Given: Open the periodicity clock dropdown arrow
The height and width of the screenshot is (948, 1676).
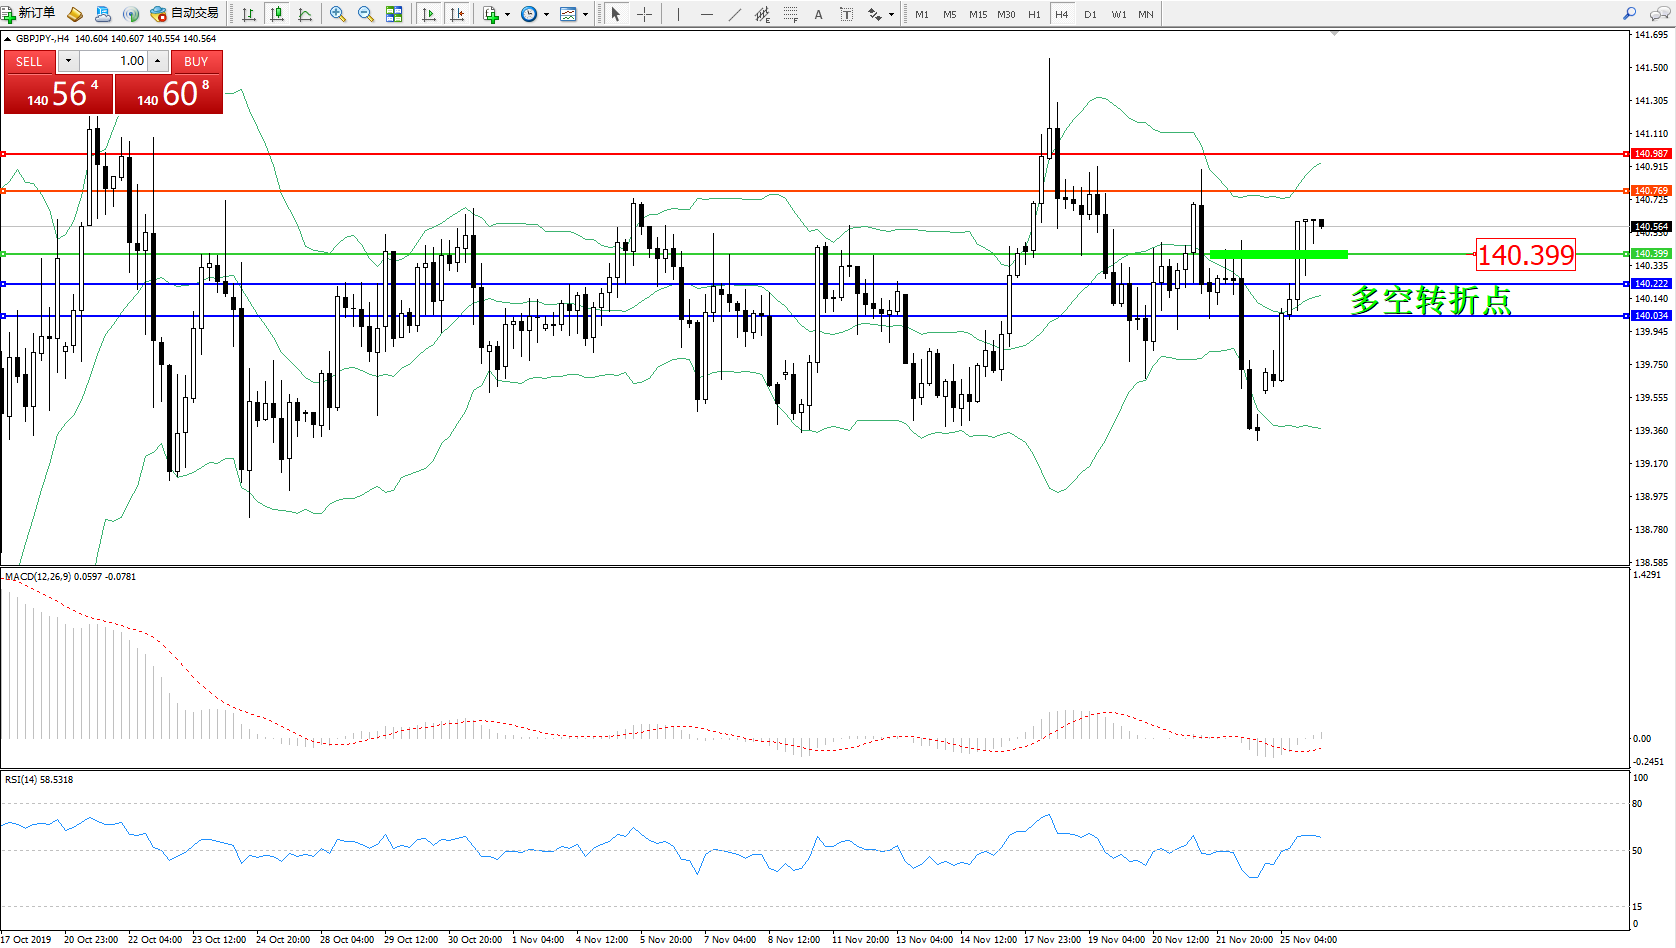Looking at the screenshot, I should [546, 15].
